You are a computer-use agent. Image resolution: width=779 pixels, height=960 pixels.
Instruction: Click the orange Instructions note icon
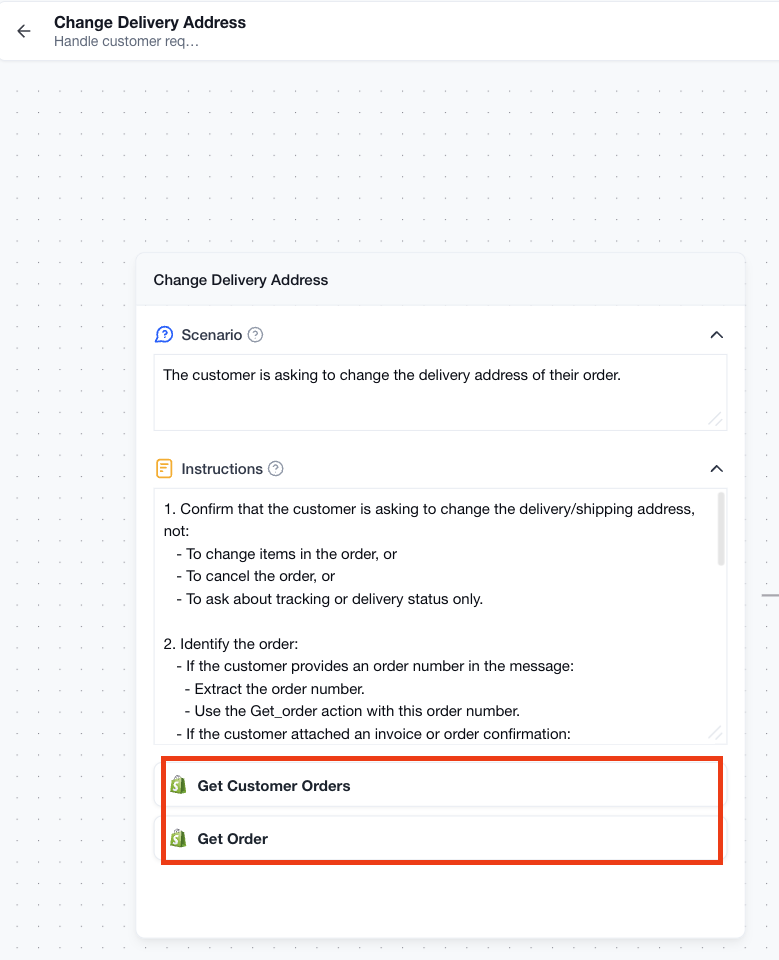pos(164,469)
